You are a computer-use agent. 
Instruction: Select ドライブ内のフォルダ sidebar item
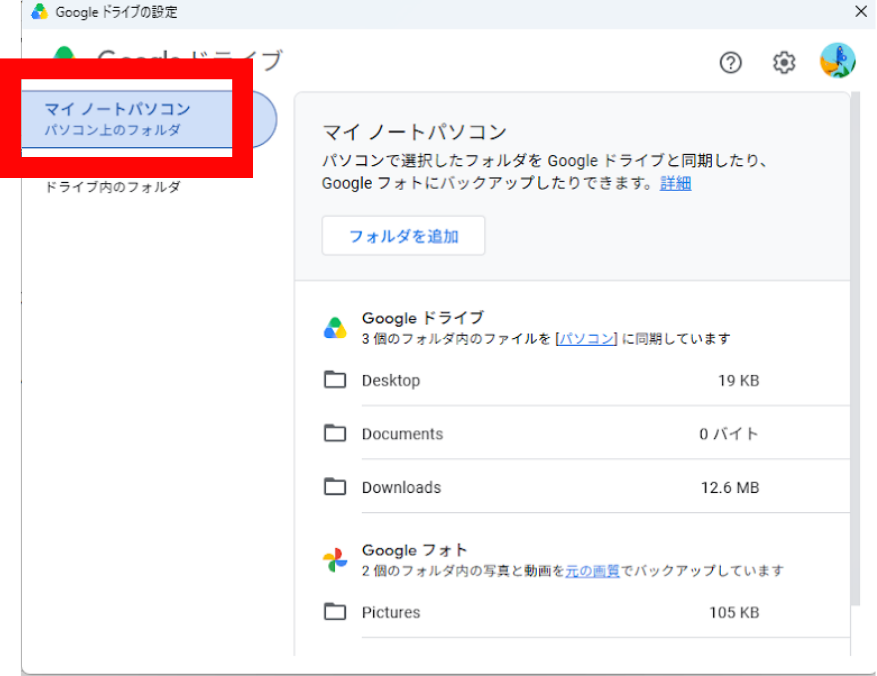click(112, 187)
